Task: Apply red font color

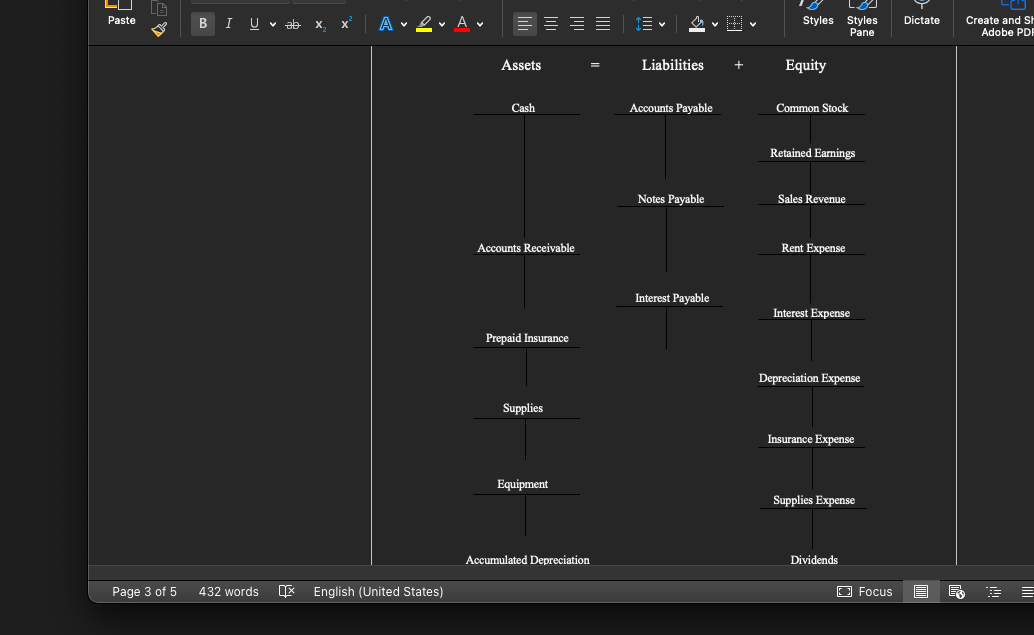Action: [x=462, y=24]
